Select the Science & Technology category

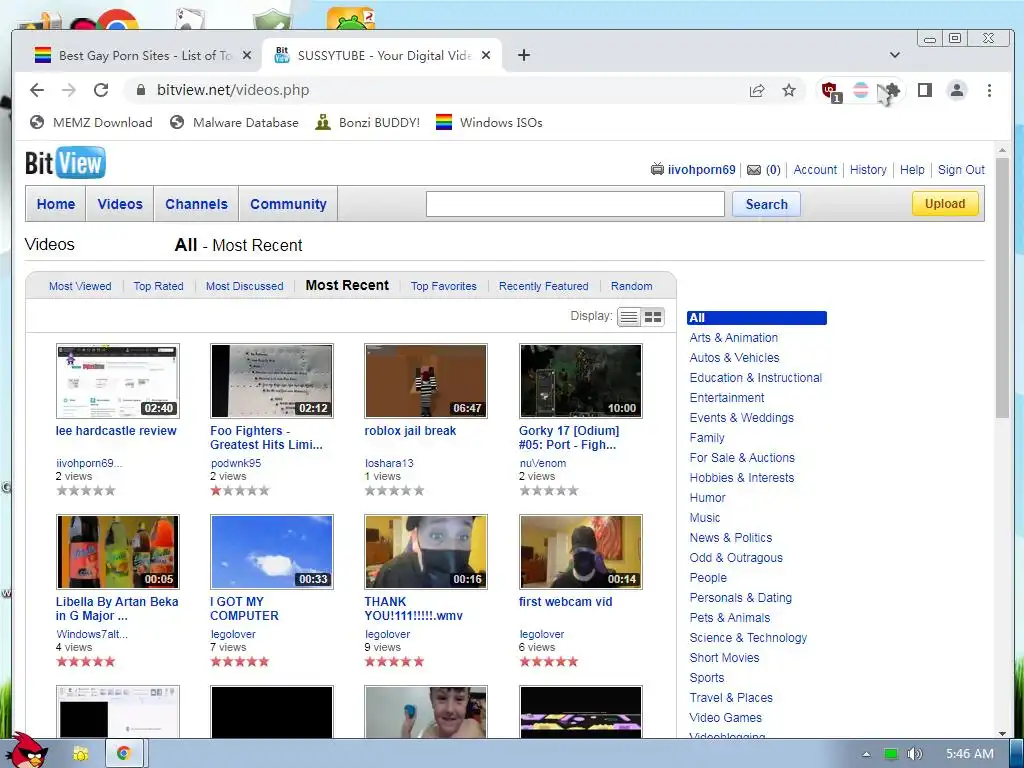click(x=748, y=638)
